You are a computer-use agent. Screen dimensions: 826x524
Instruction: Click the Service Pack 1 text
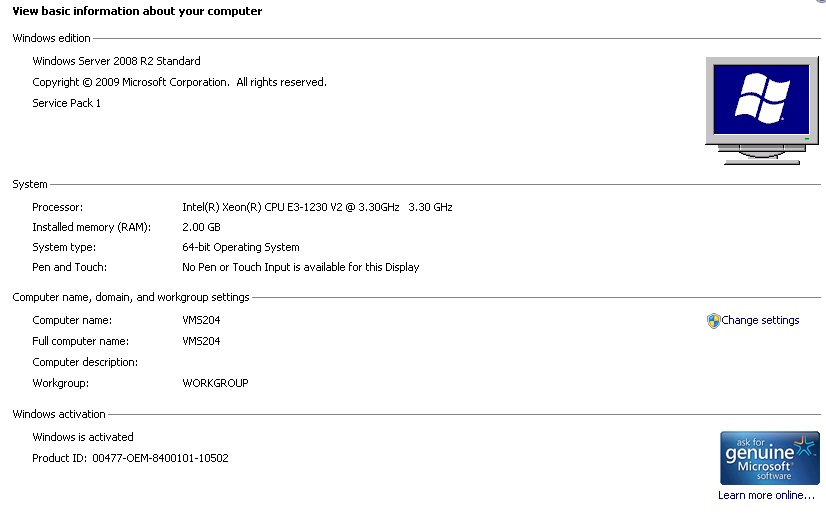(67, 103)
